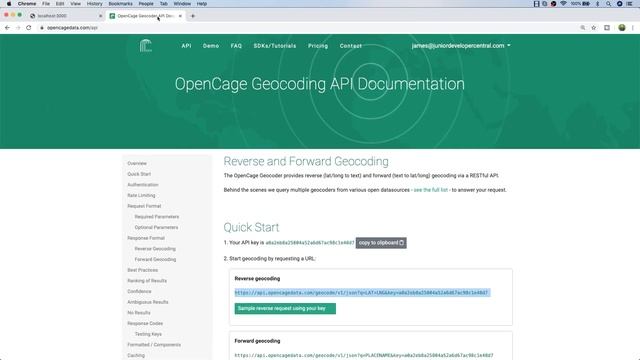Open the File menu

tap(46, 4)
